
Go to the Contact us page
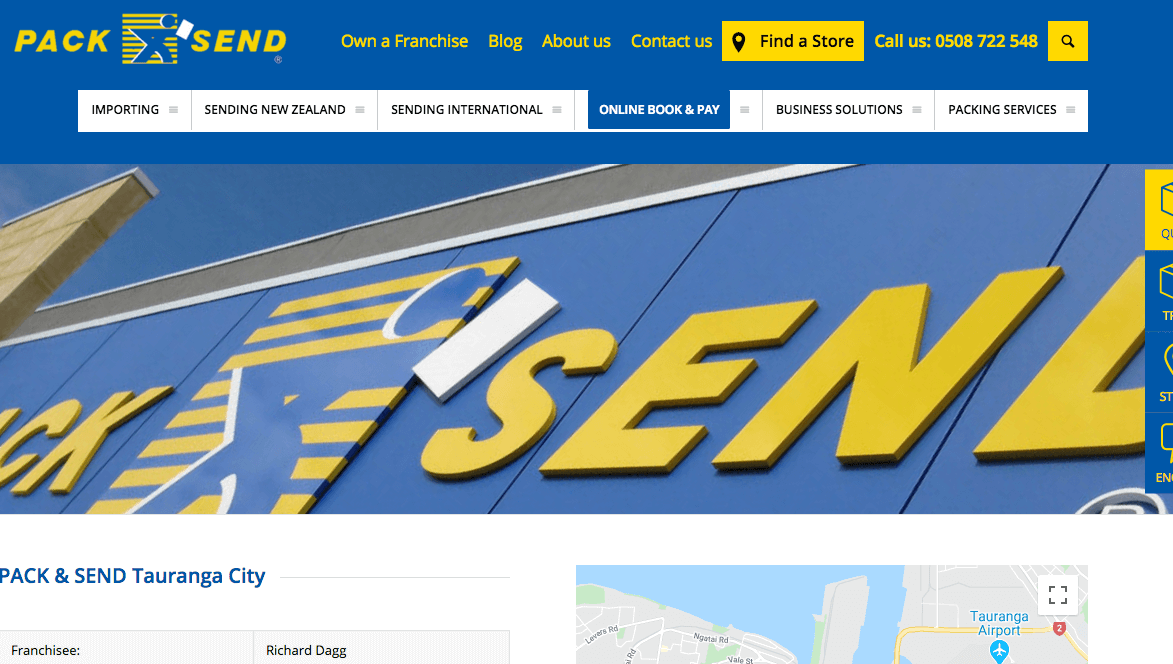671,41
